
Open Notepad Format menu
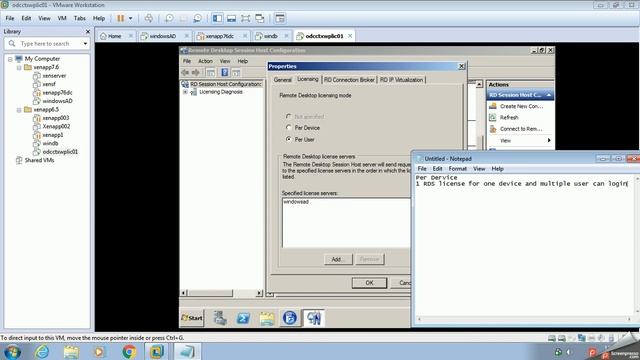458,169
